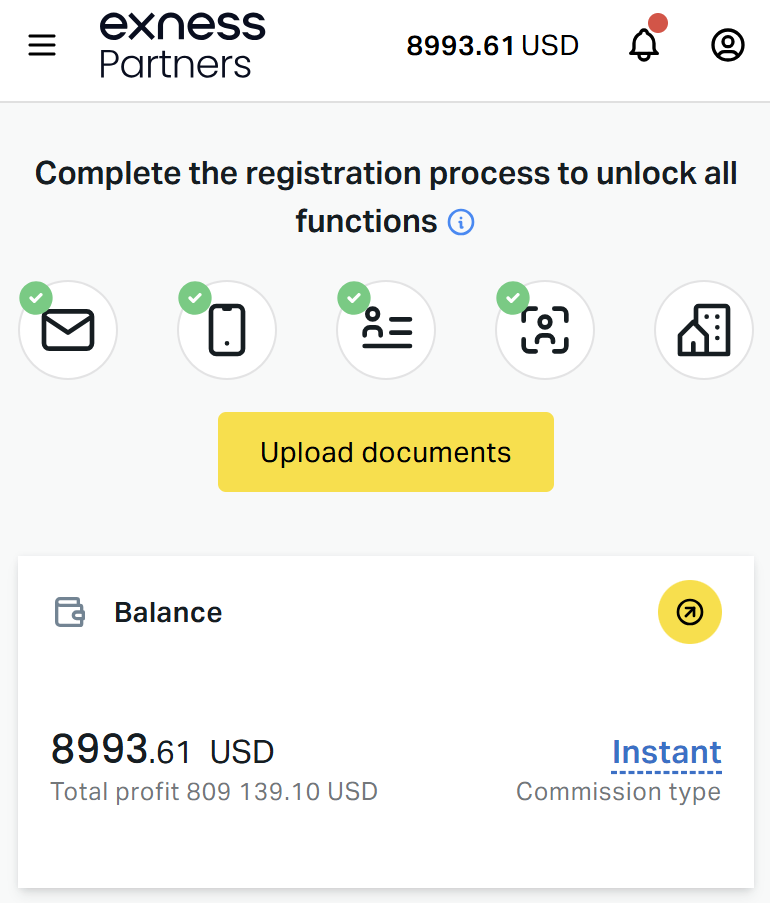Click the green checkmark on the phone step

tap(194, 297)
